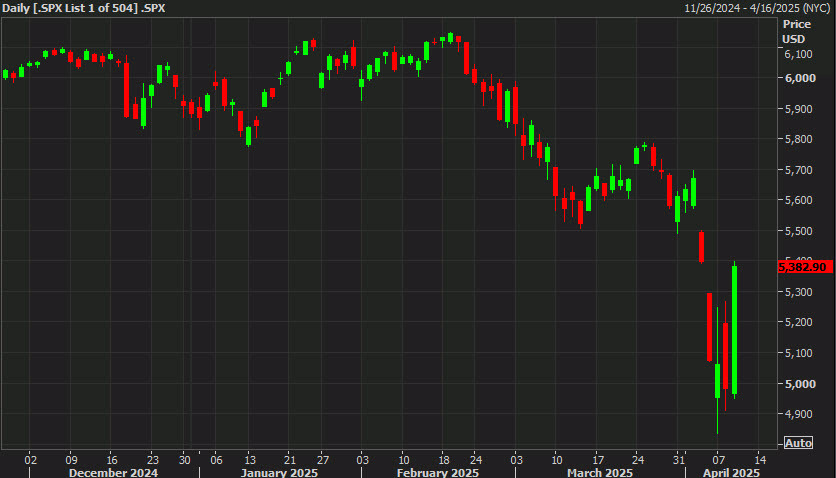Click the February 2025 month label

(438, 473)
